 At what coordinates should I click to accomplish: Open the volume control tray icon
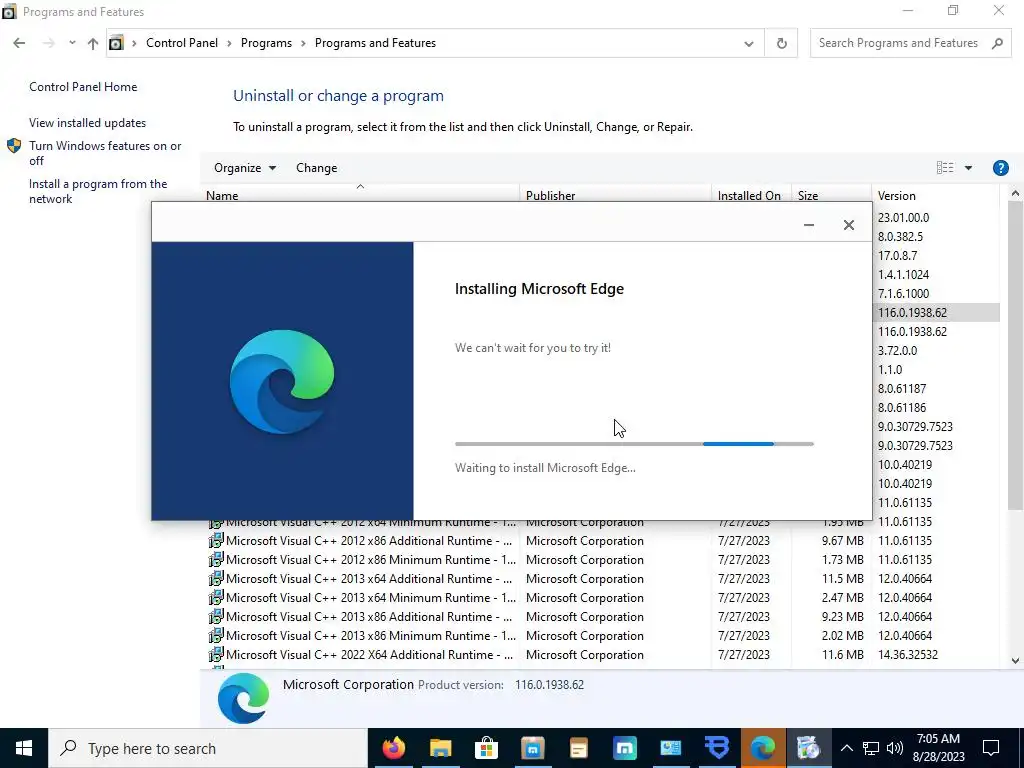pos(895,748)
